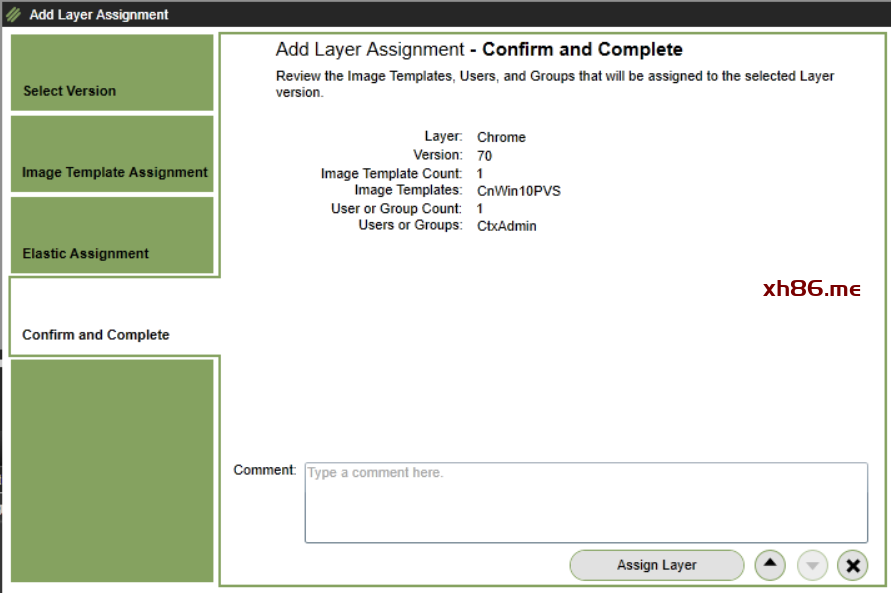
Task: Click the Comment field label
Action: 265,470
